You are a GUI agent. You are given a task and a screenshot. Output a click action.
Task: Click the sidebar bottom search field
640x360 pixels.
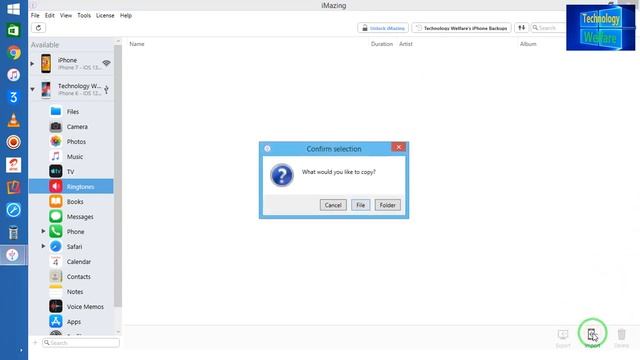click(81, 342)
